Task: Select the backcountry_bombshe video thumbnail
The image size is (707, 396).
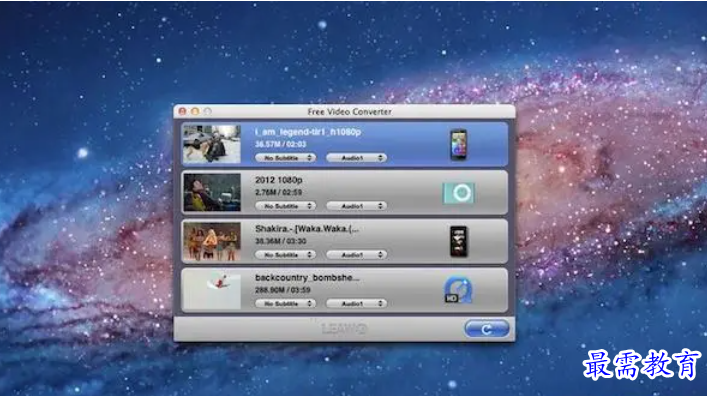Action: pos(212,290)
